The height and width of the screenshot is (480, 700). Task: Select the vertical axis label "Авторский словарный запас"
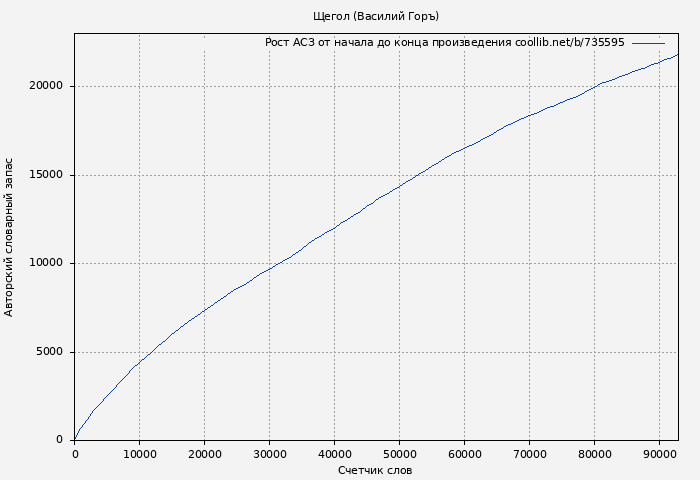(10, 237)
